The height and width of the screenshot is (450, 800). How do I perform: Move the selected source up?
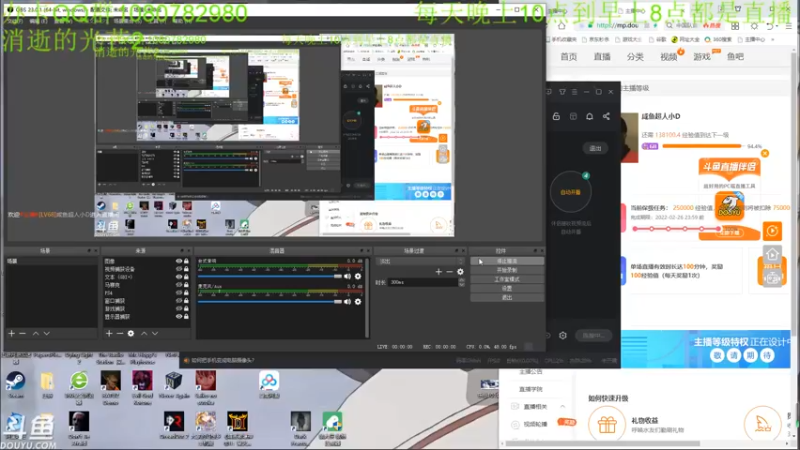[144, 333]
